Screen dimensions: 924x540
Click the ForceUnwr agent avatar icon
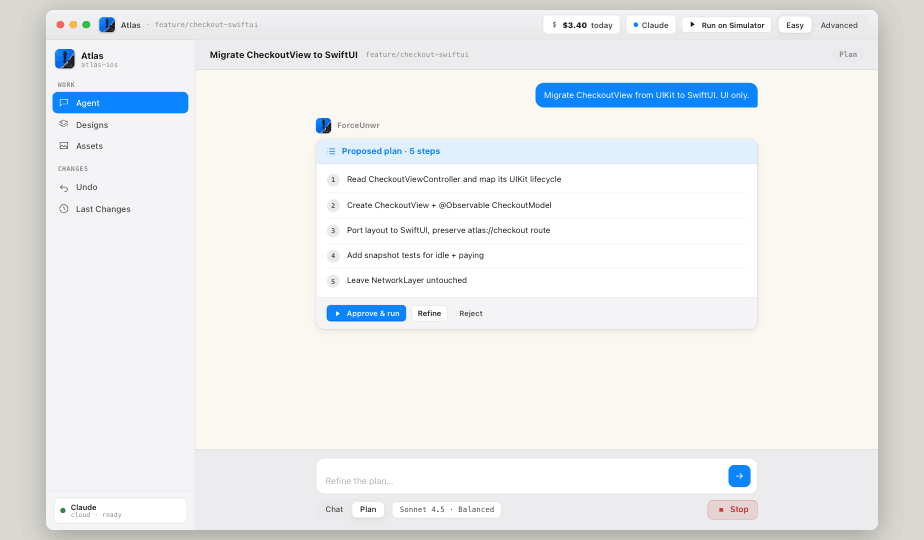coord(324,125)
